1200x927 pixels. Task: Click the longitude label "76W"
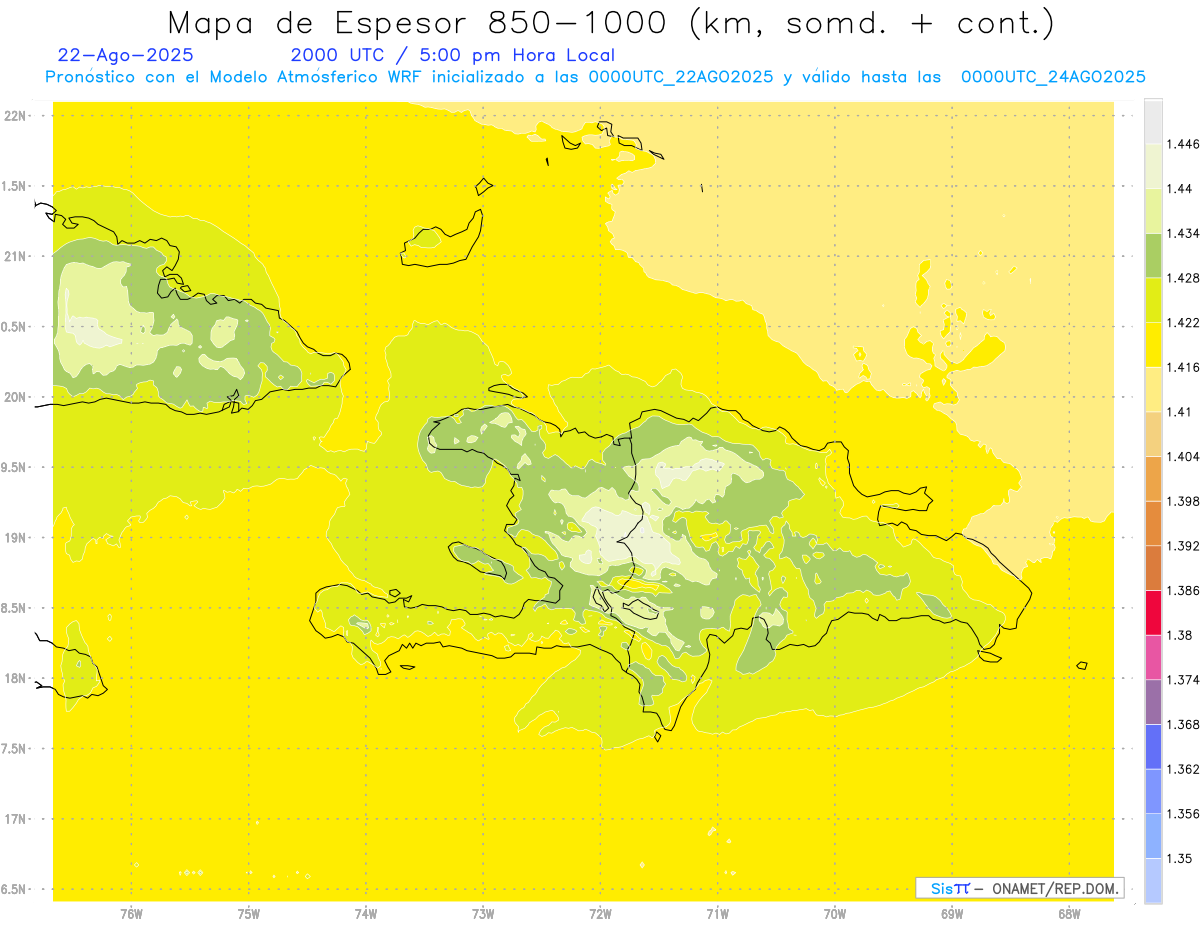[x=131, y=914]
